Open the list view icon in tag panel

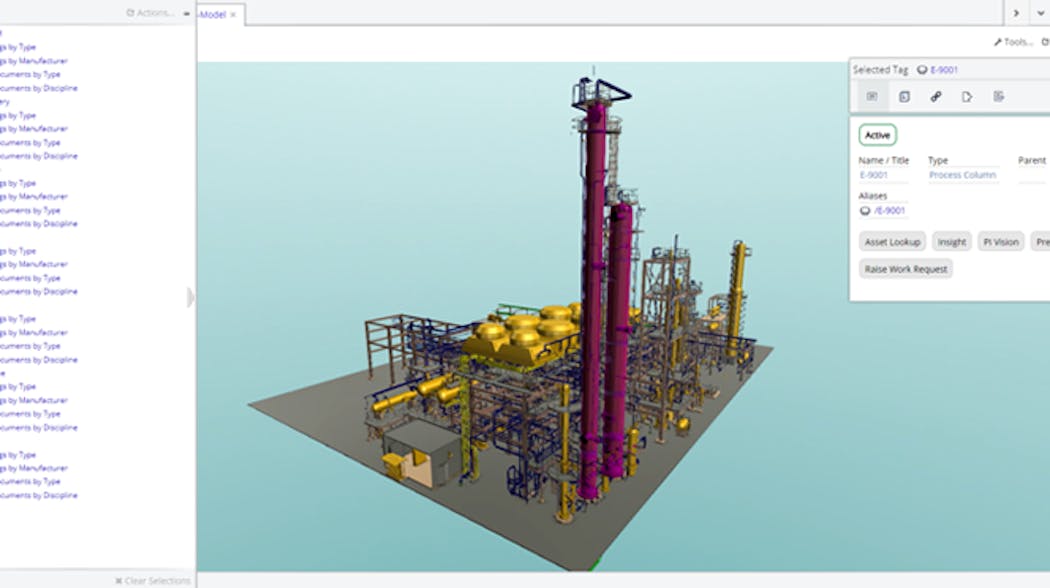(x=999, y=97)
